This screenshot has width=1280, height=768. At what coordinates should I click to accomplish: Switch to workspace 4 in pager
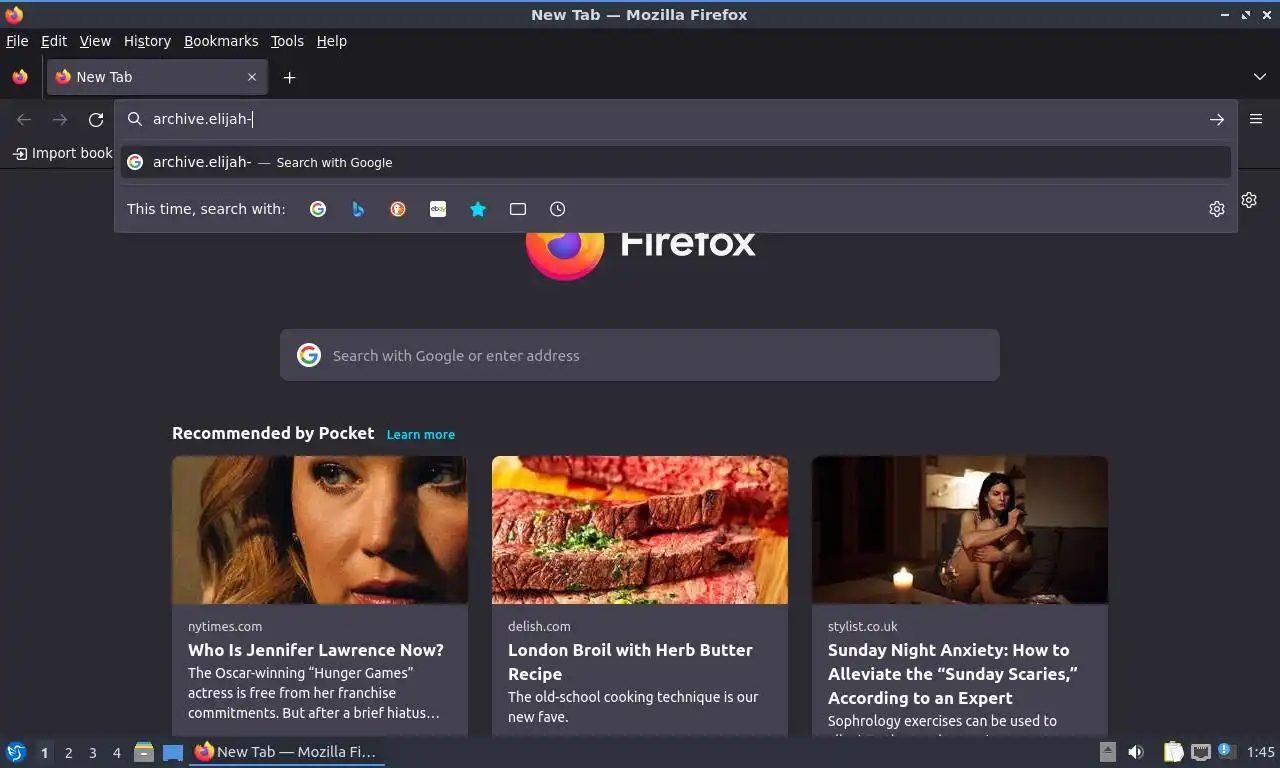[116, 753]
